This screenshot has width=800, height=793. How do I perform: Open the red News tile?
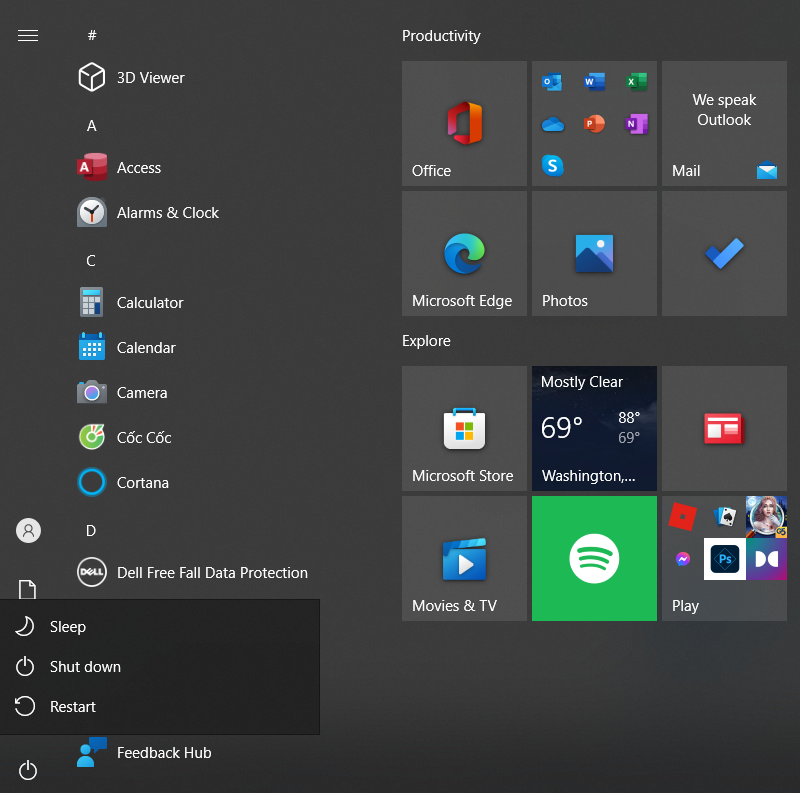coord(724,428)
